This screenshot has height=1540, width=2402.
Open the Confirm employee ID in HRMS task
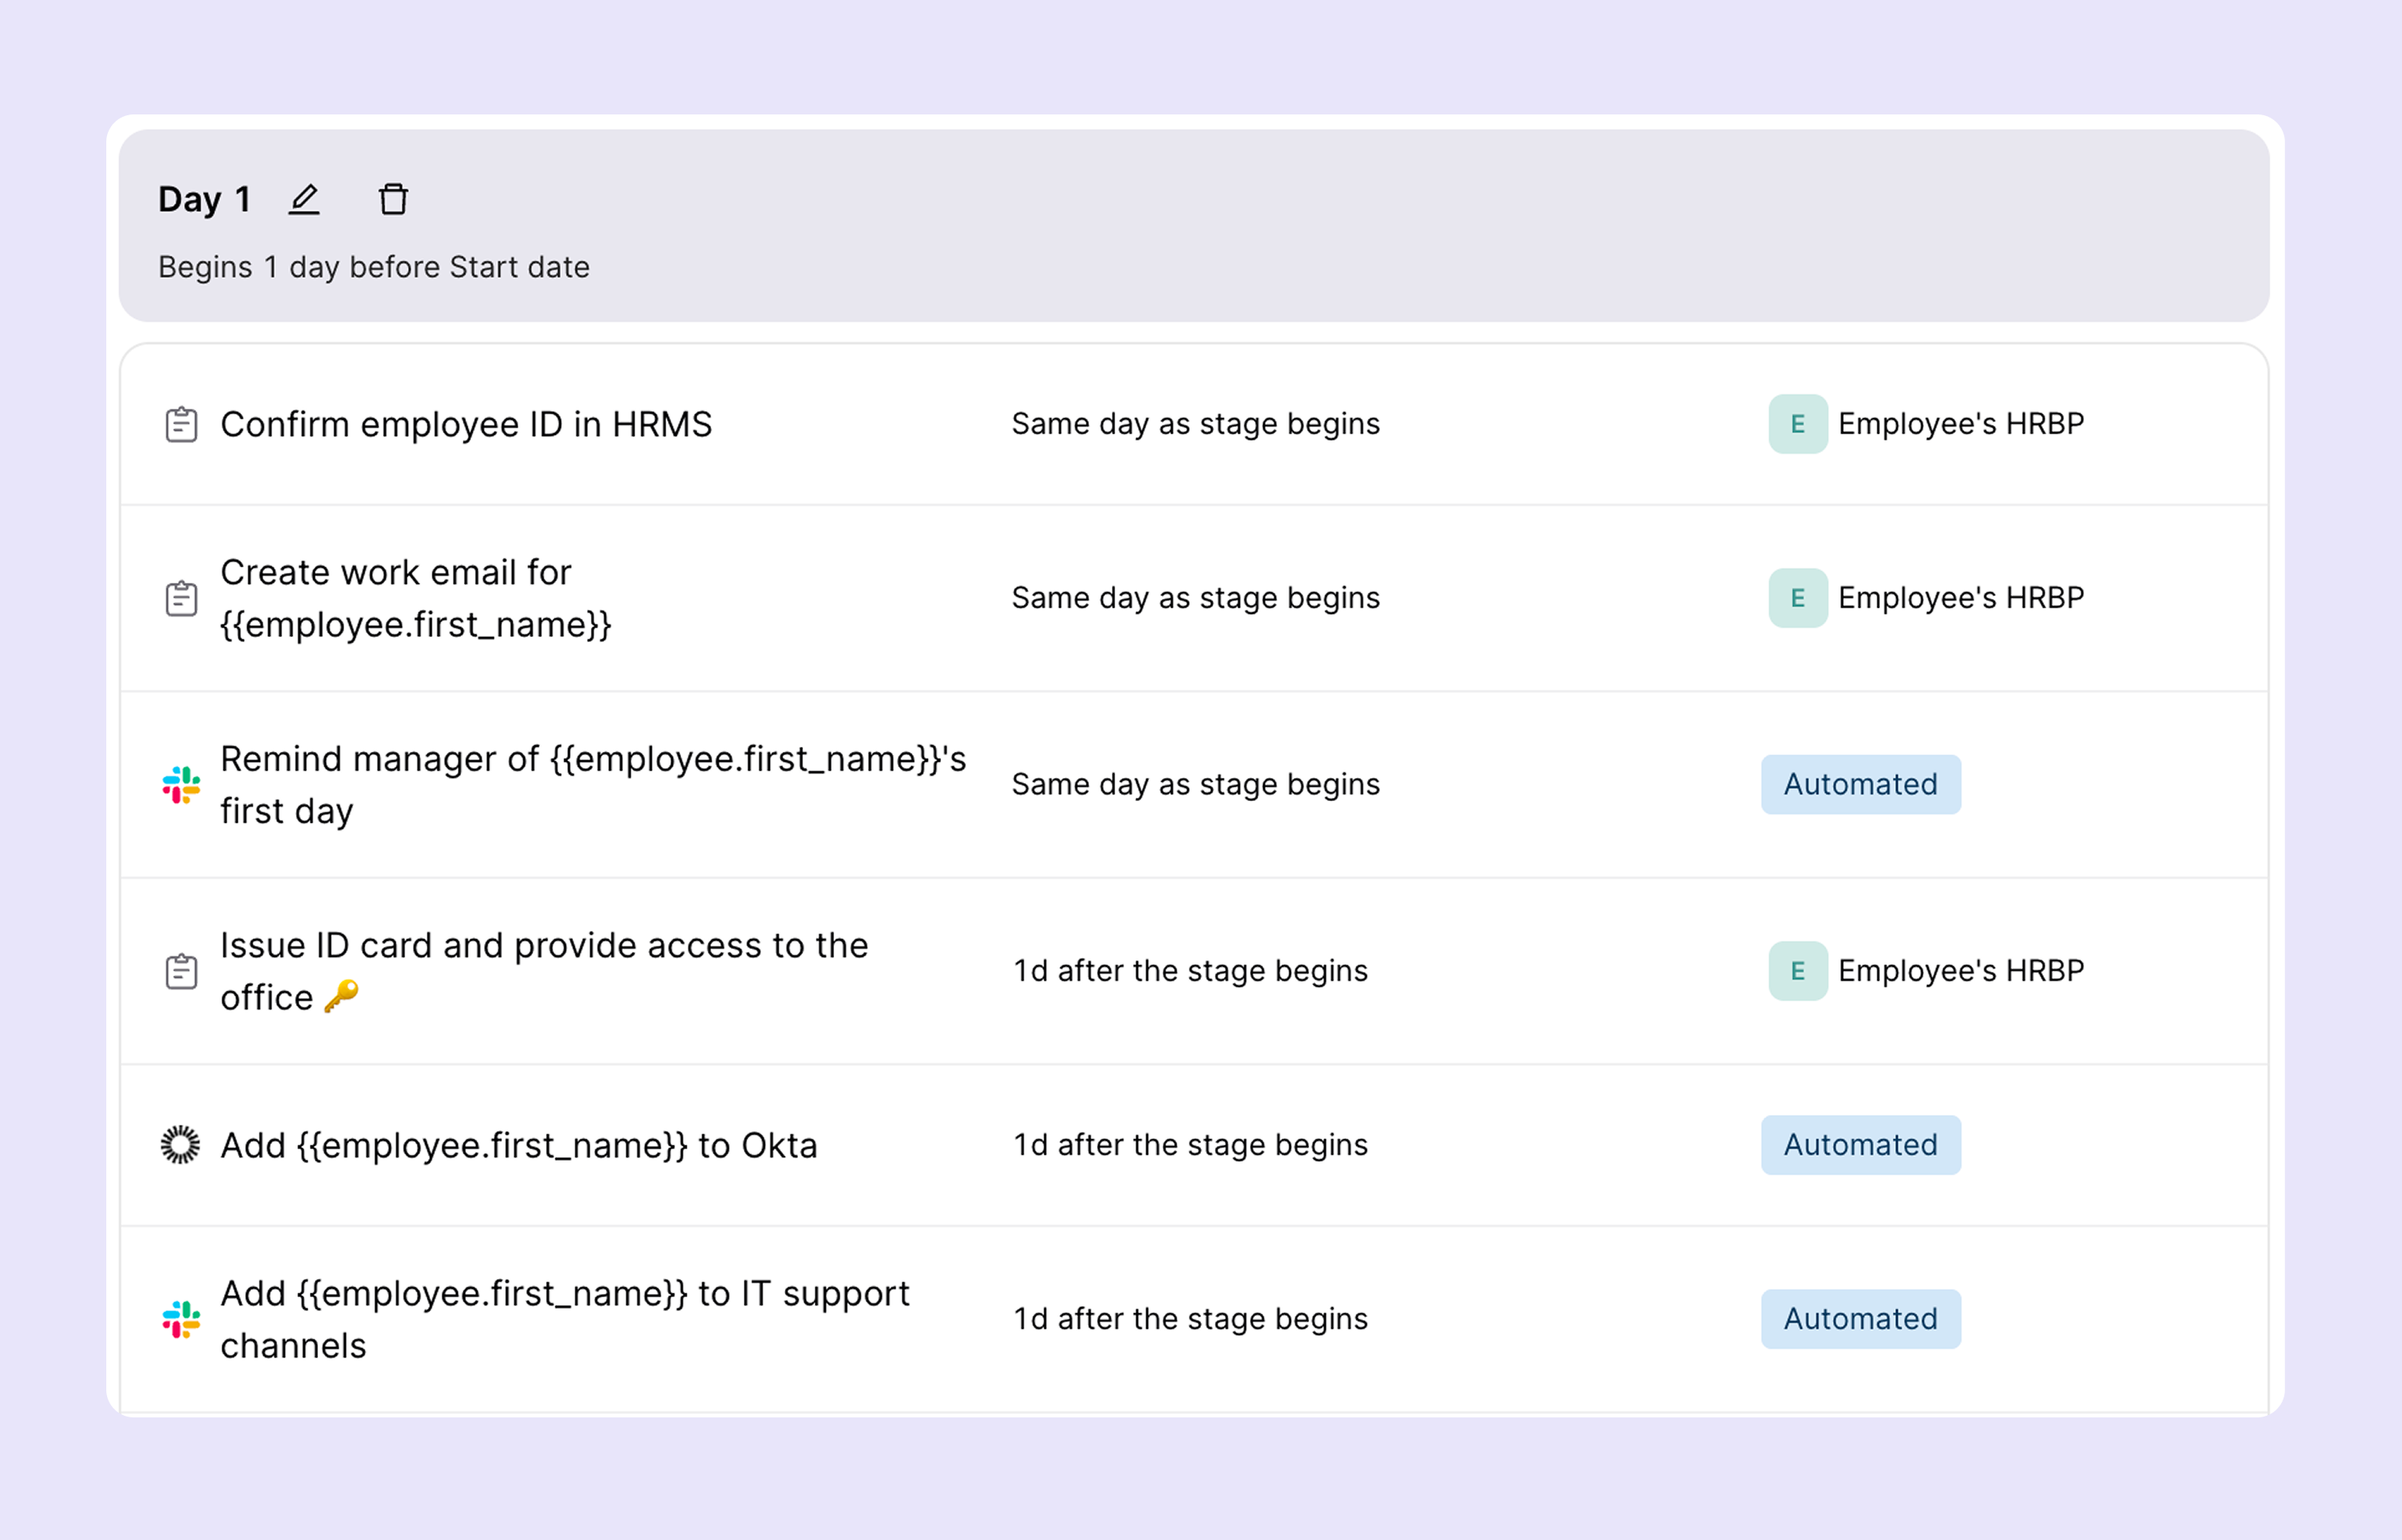[x=466, y=425]
